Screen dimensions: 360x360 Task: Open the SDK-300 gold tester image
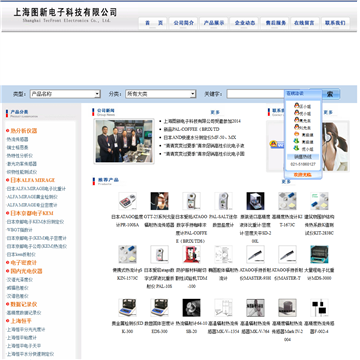coord(127,308)
